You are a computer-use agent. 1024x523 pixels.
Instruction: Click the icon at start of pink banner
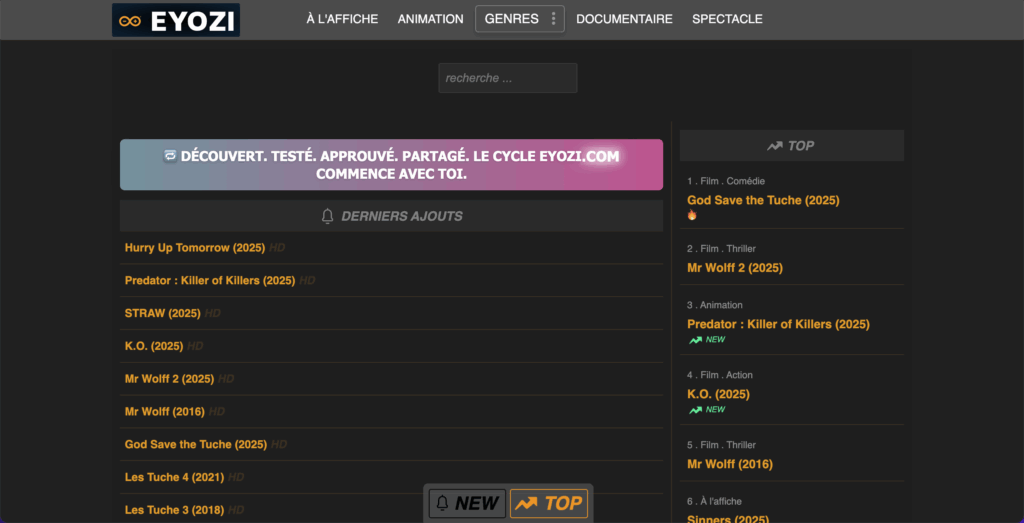(x=170, y=156)
